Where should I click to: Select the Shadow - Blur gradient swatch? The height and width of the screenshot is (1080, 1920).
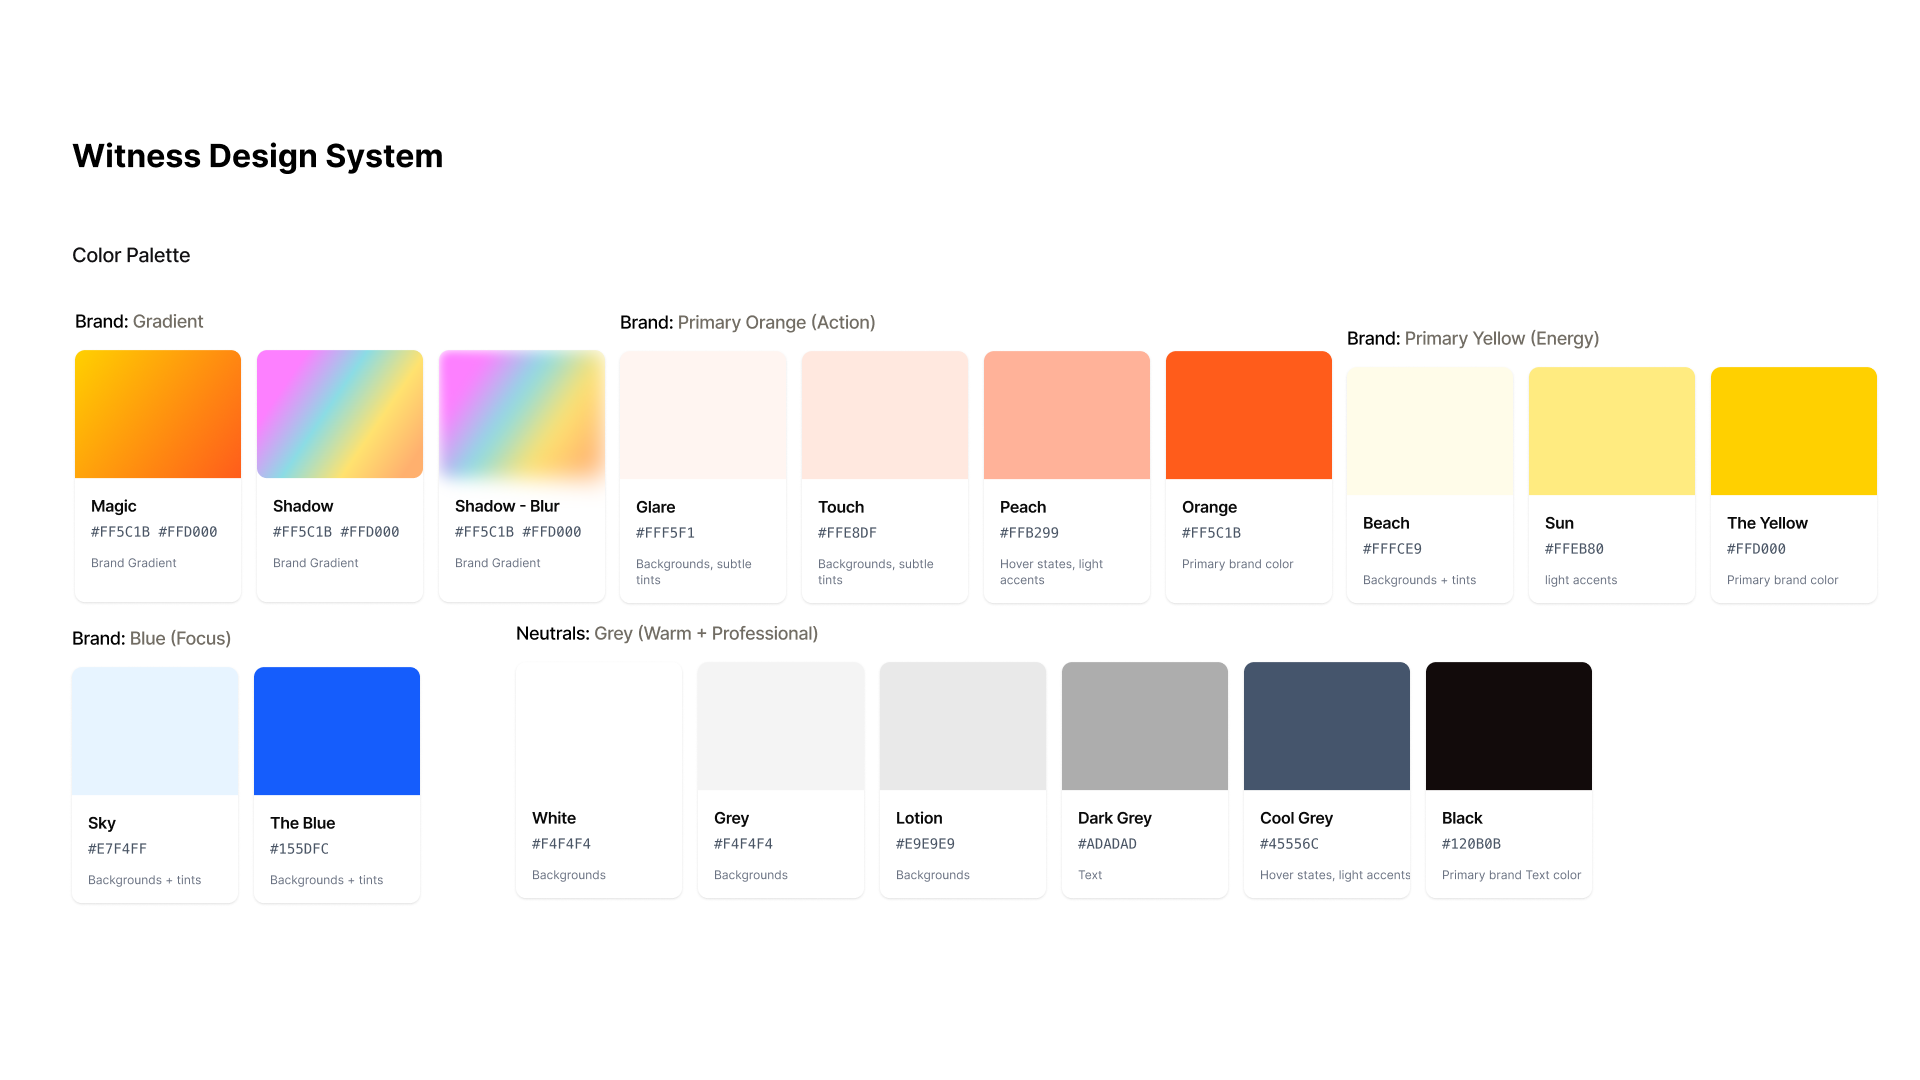[522, 414]
